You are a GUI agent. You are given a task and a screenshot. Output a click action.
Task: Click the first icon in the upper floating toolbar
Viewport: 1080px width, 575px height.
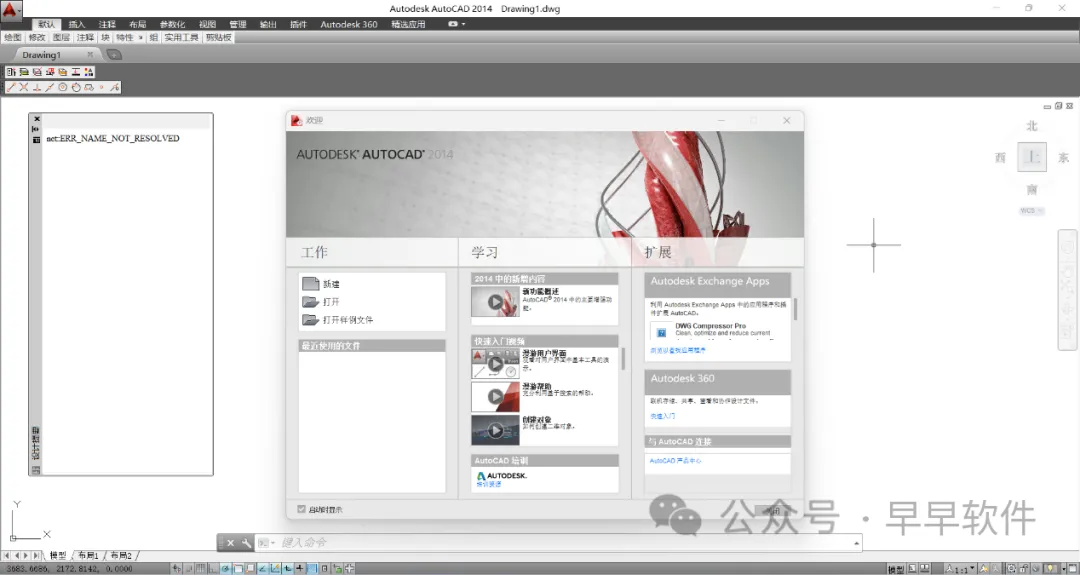10,72
